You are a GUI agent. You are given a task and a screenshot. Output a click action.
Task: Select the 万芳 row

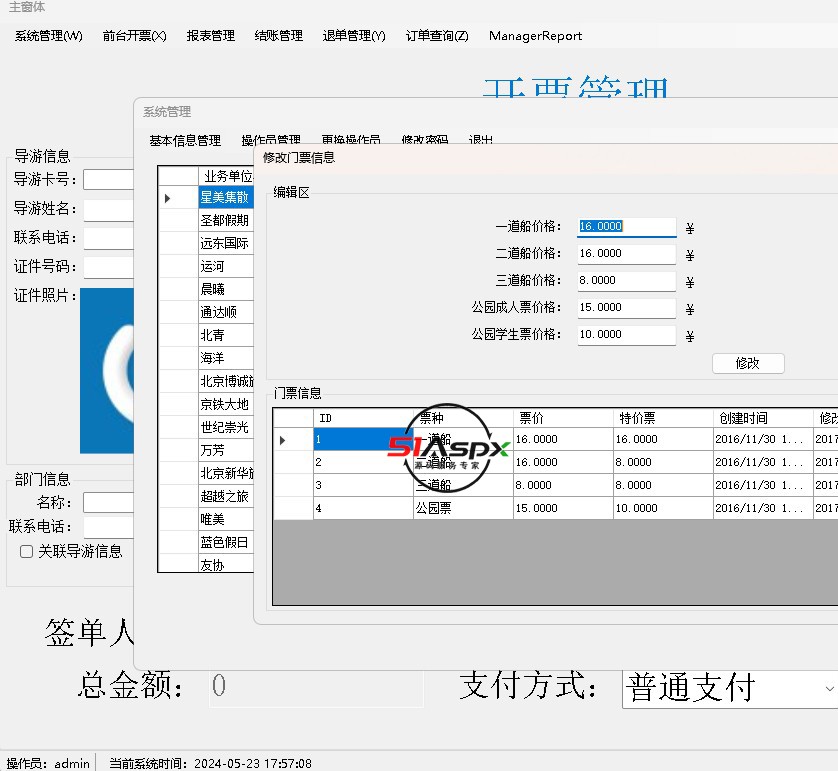click(x=226, y=450)
